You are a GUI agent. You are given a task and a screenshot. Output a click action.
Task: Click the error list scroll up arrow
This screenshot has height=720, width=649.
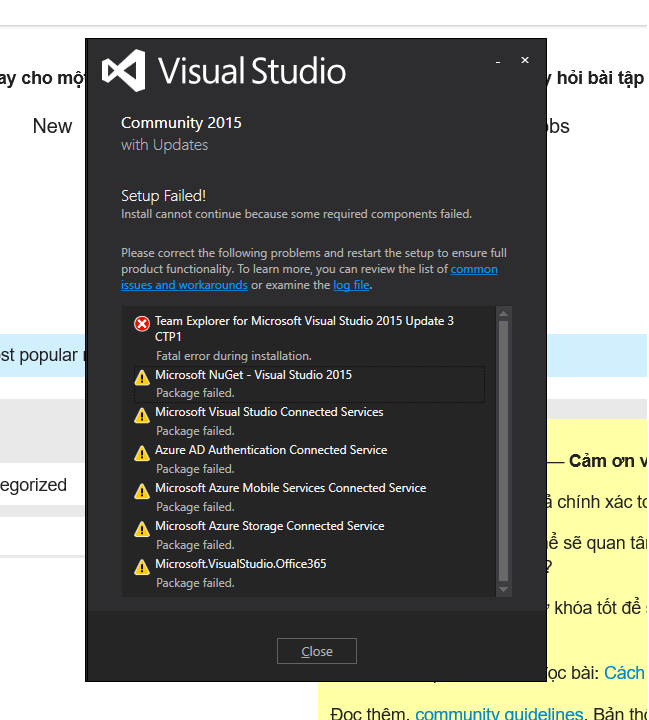(503, 314)
